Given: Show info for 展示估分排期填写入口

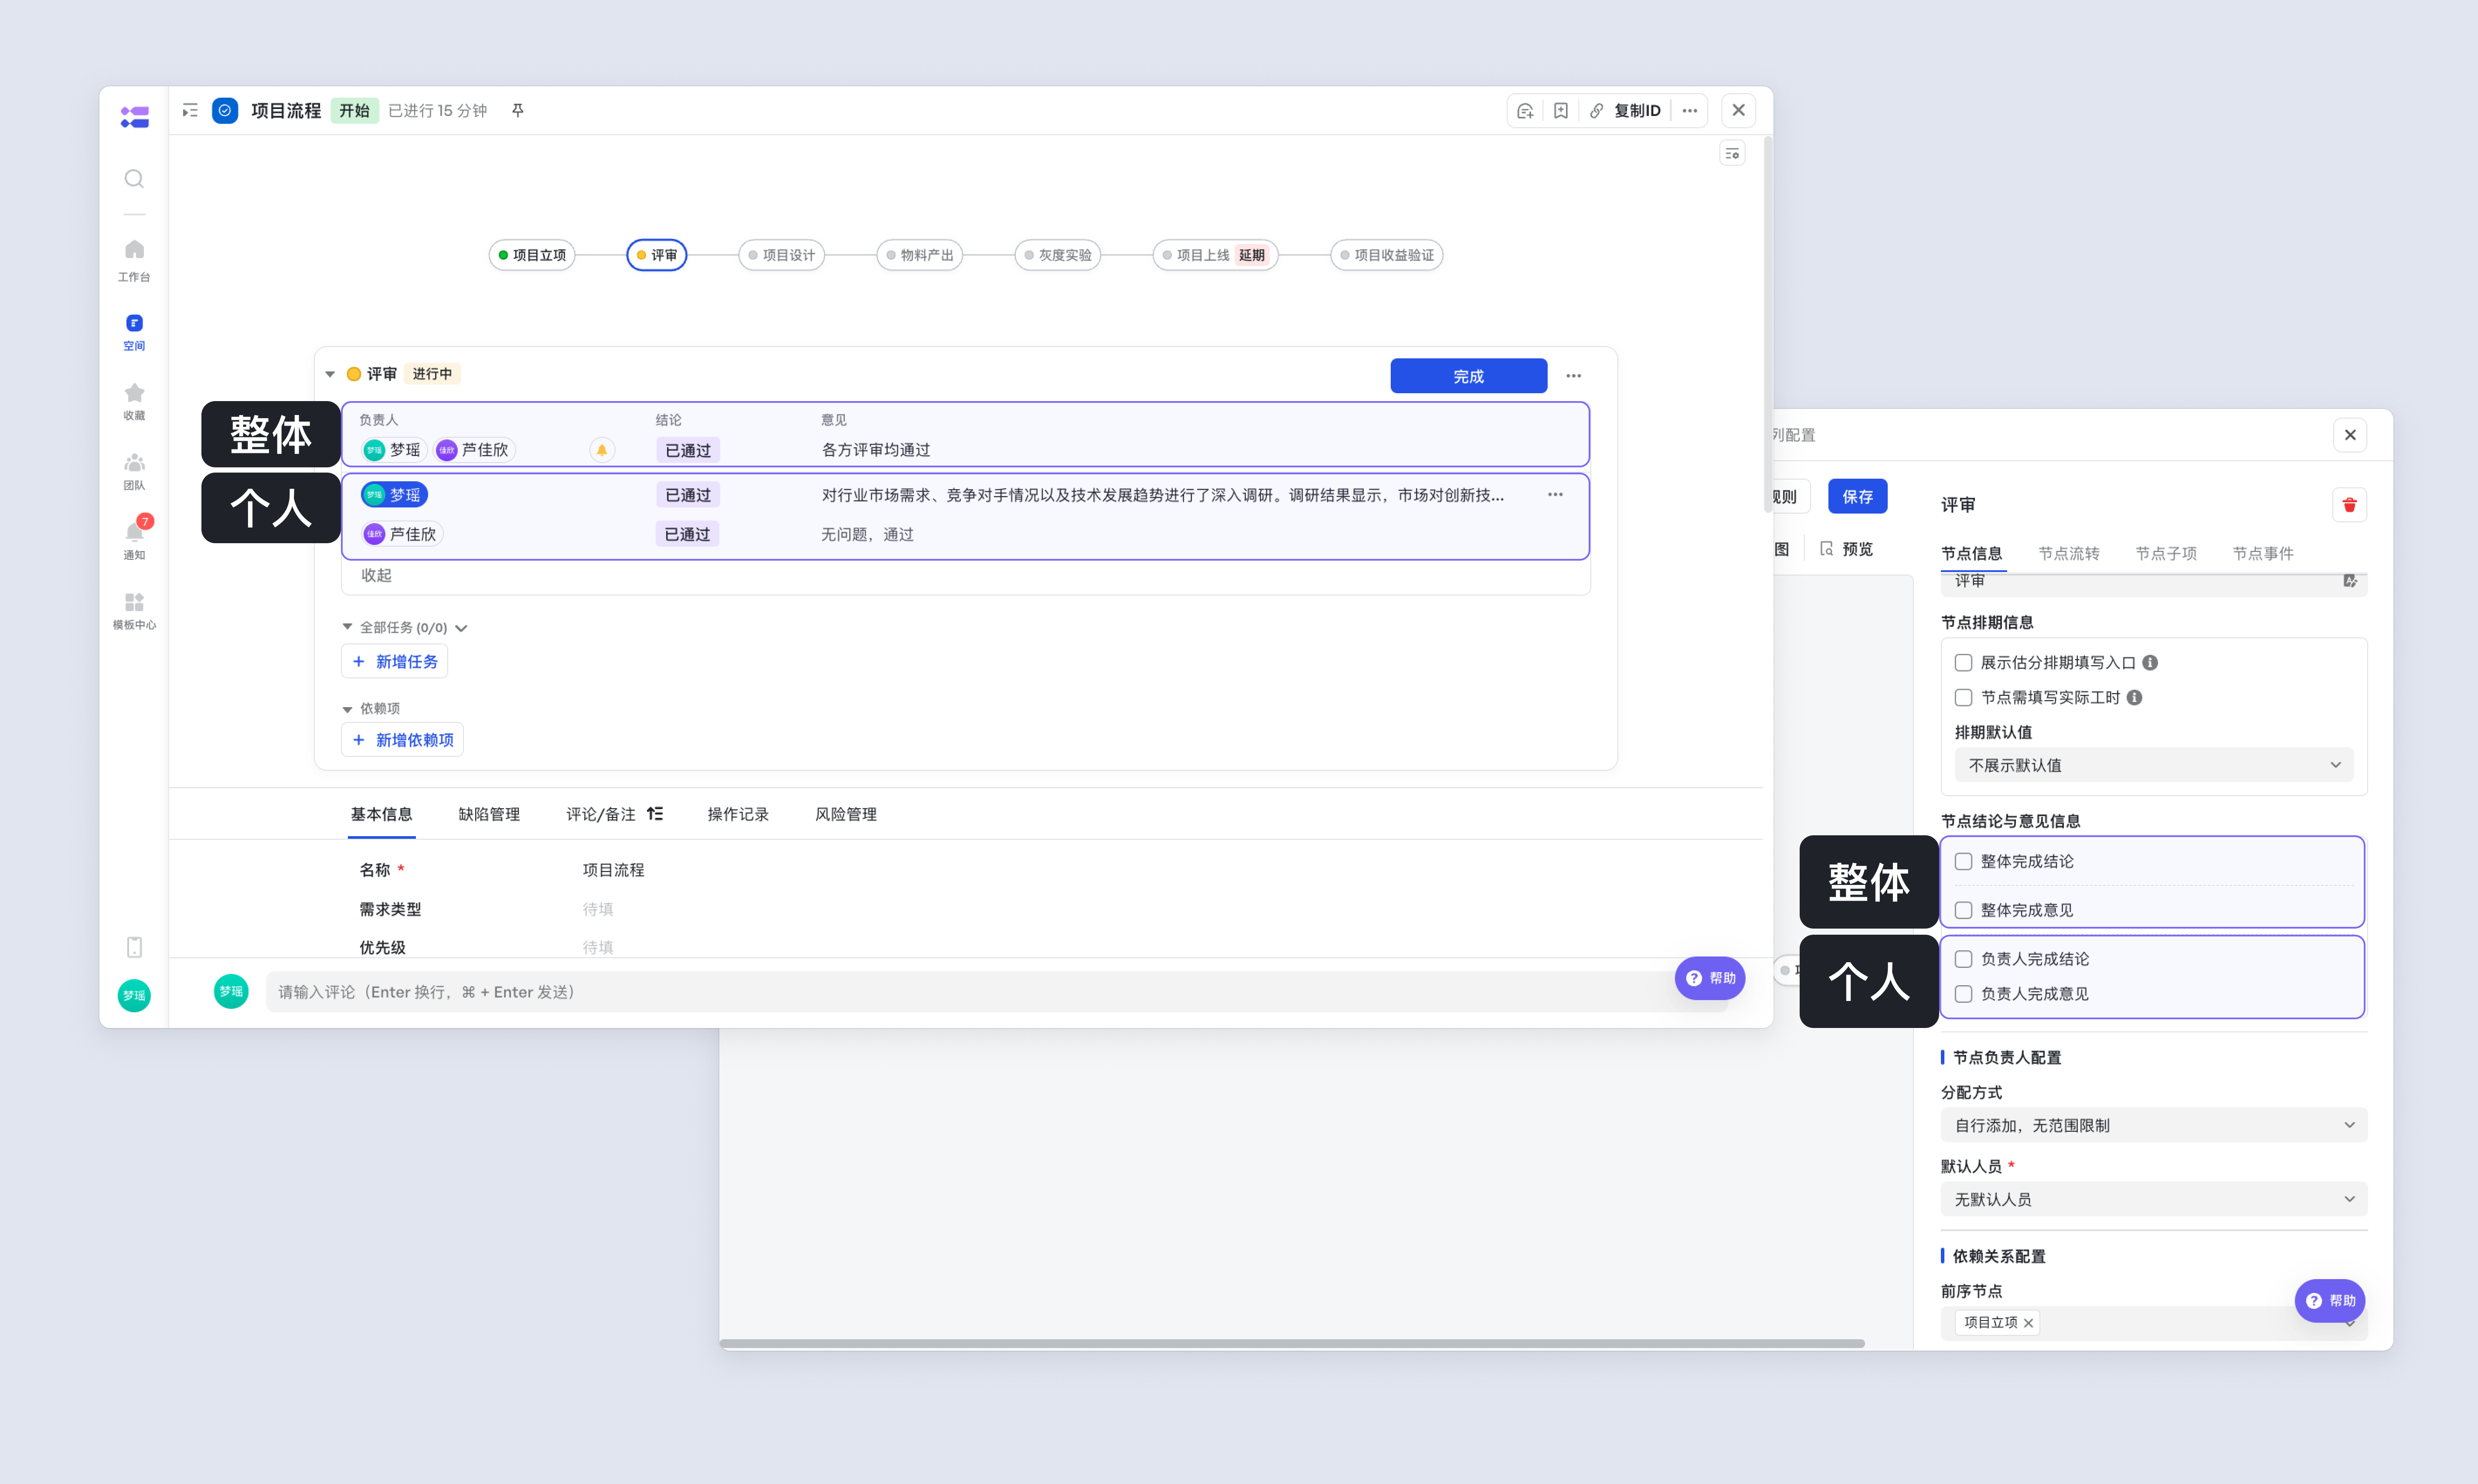Looking at the screenshot, I should click(x=2150, y=663).
